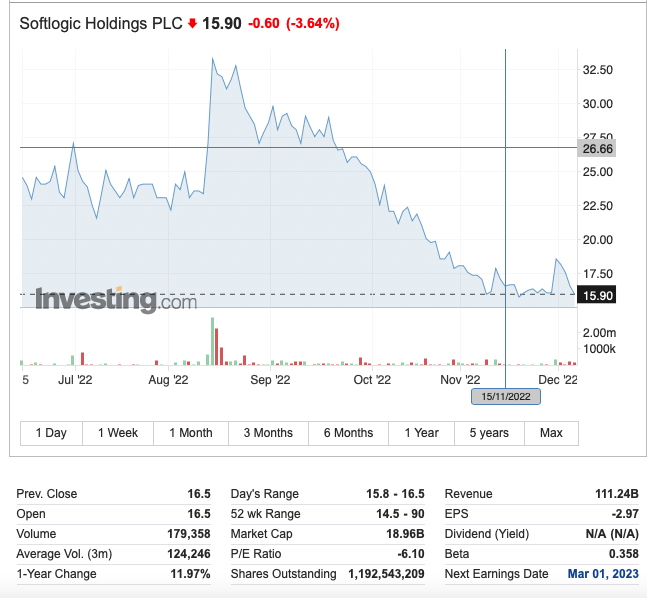Viewport: 647px width, 598px height.
Task: Click the Aug '22 axis label
Action: pos(168,380)
